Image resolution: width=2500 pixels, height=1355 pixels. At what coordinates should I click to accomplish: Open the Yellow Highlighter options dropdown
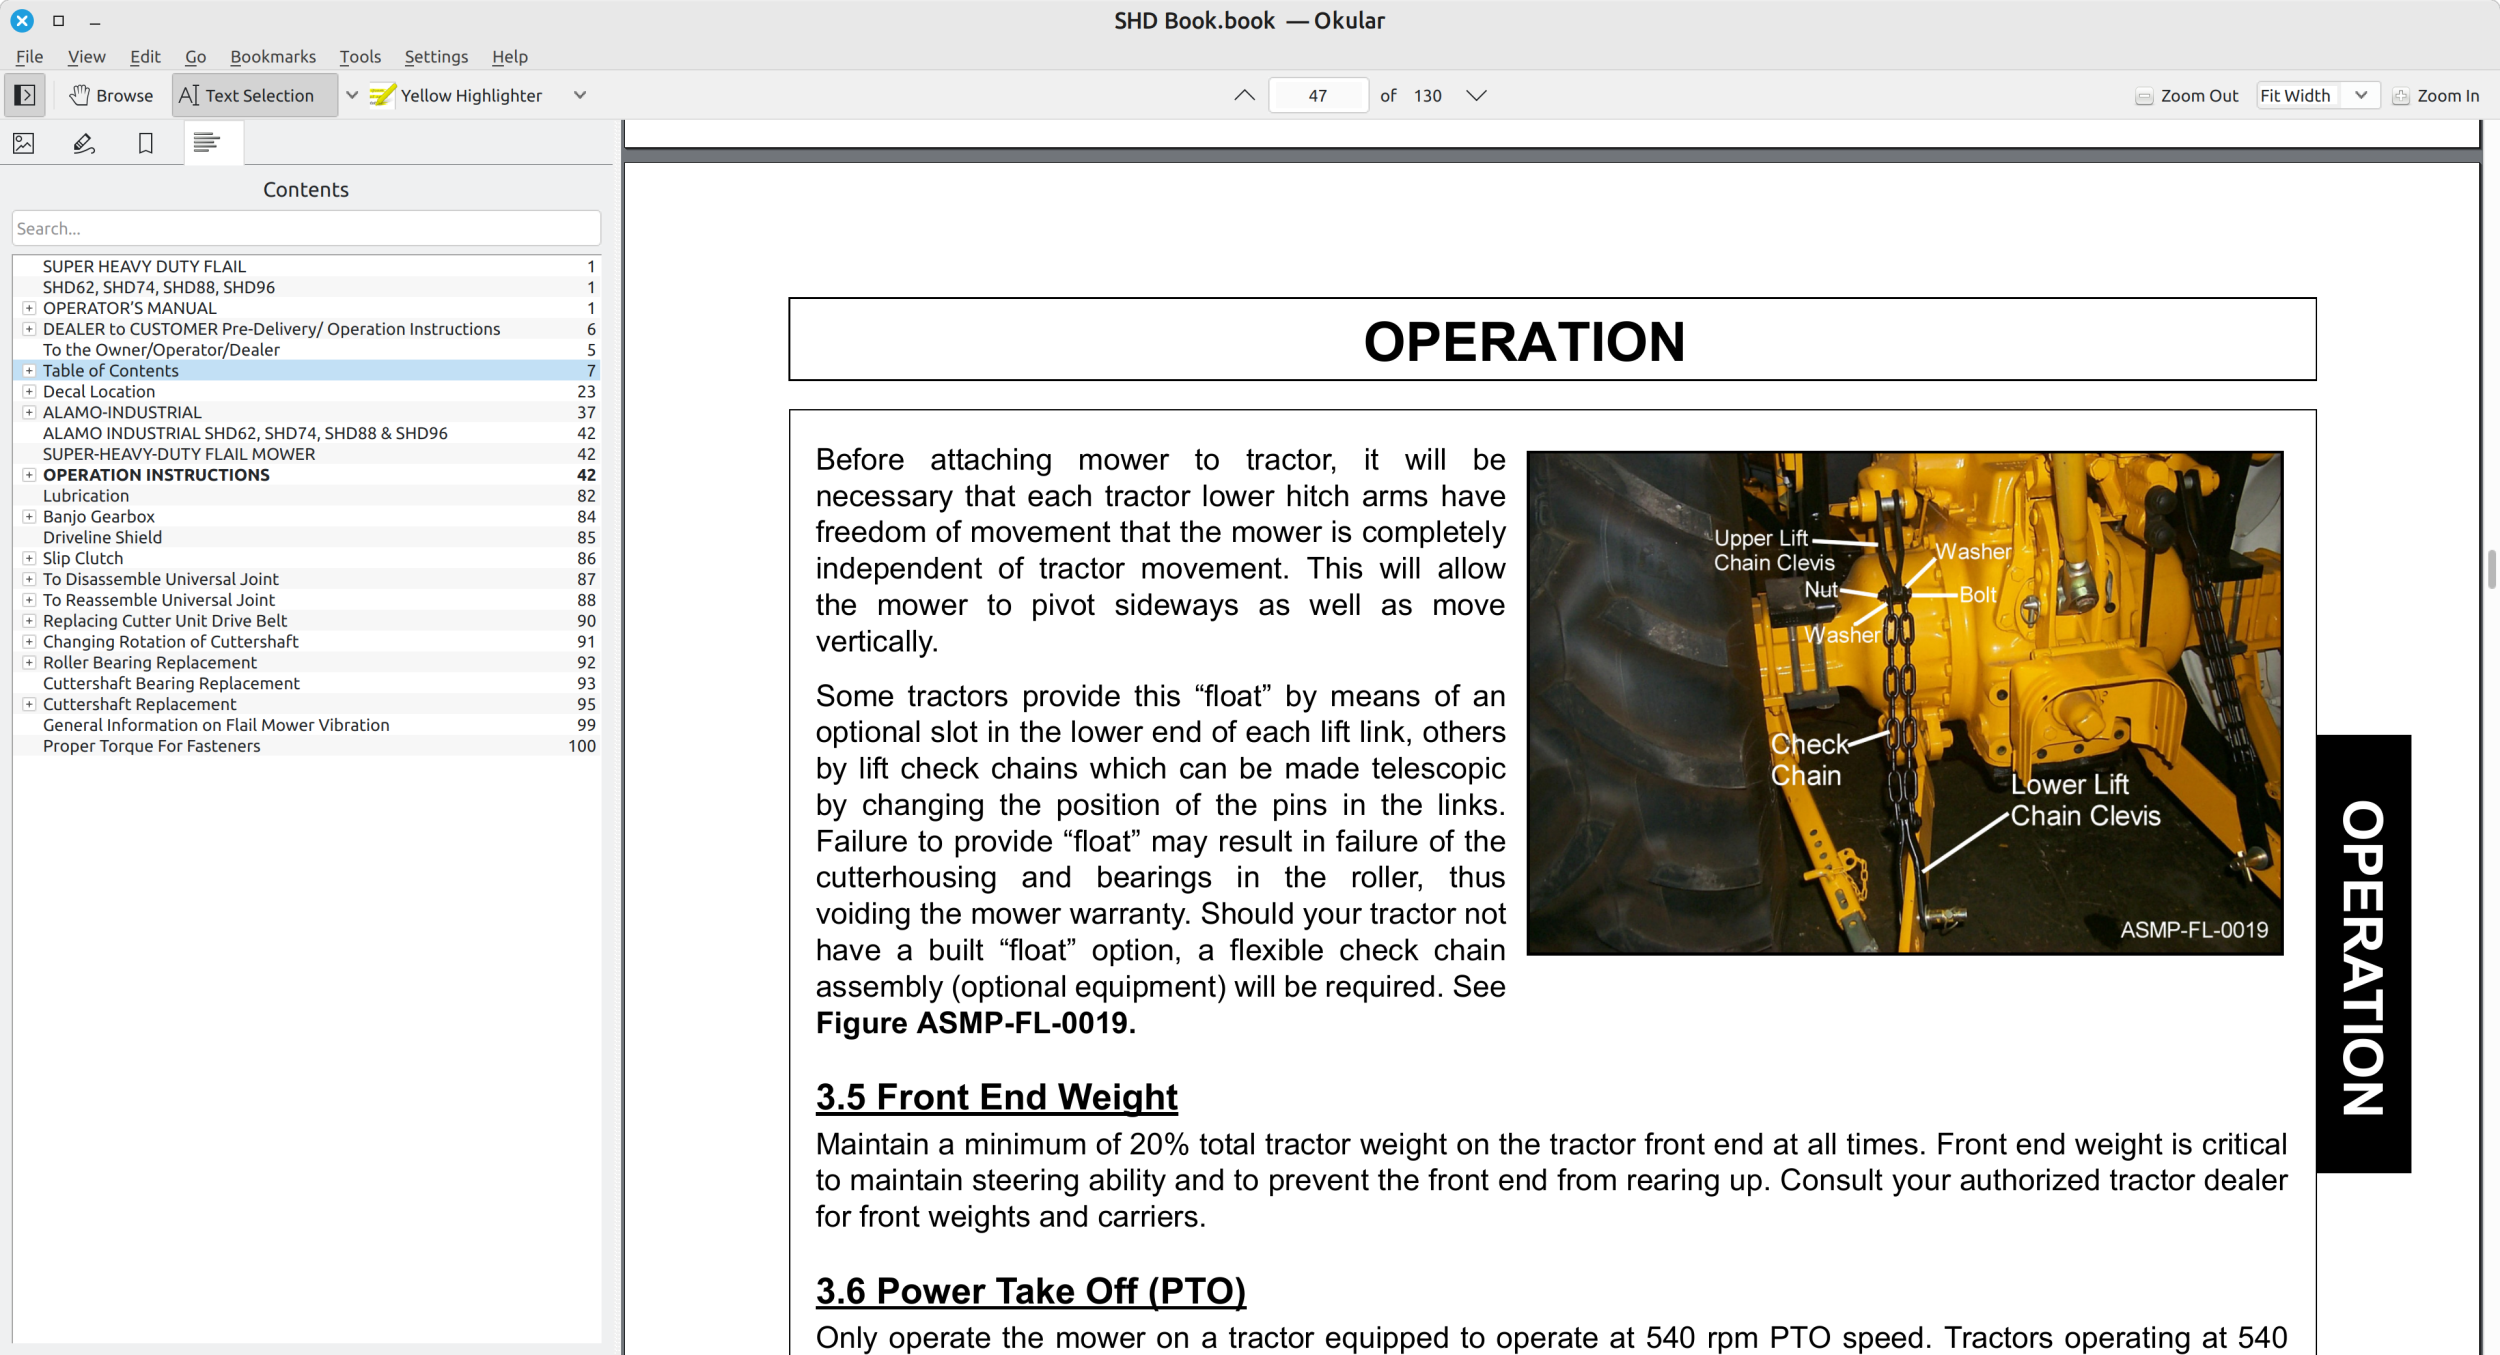click(580, 95)
